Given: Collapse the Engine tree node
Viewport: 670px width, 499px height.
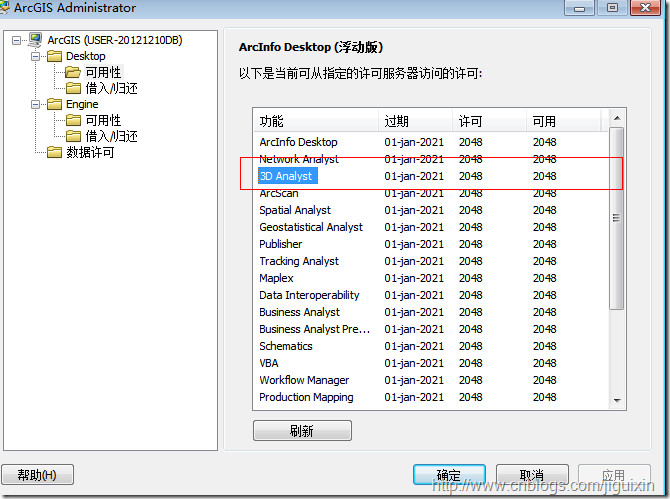Looking at the screenshot, I should click(x=35, y=104).
